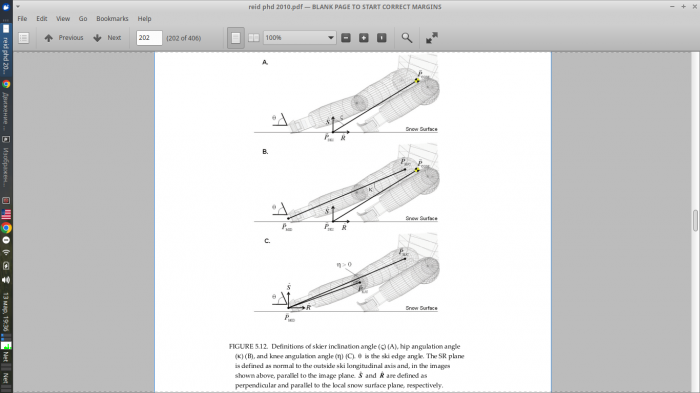700x393 pixels.
Task: Open the Edit menu
Action: click(x=42, y=19)
